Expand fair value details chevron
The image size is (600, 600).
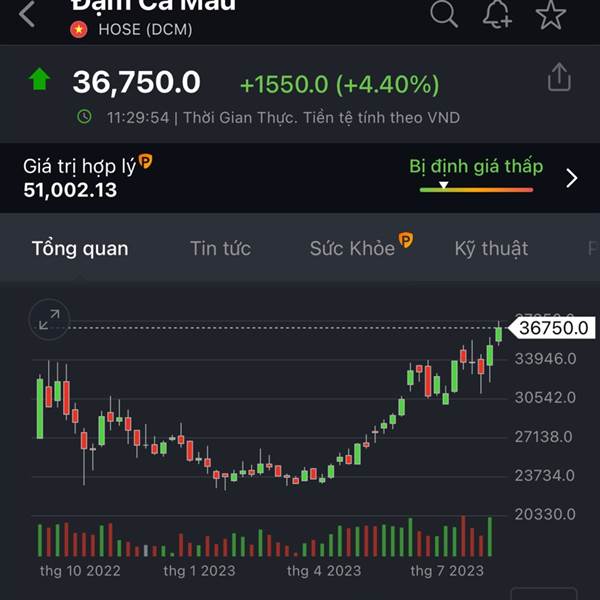coord(571,178)
